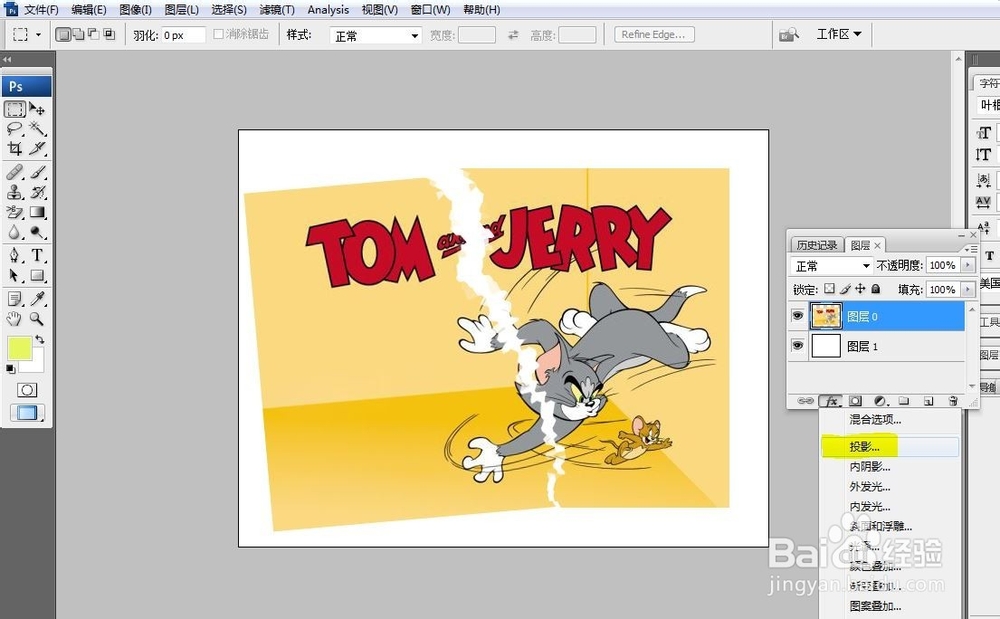Open the 文件(F) menu

[41, 10]
